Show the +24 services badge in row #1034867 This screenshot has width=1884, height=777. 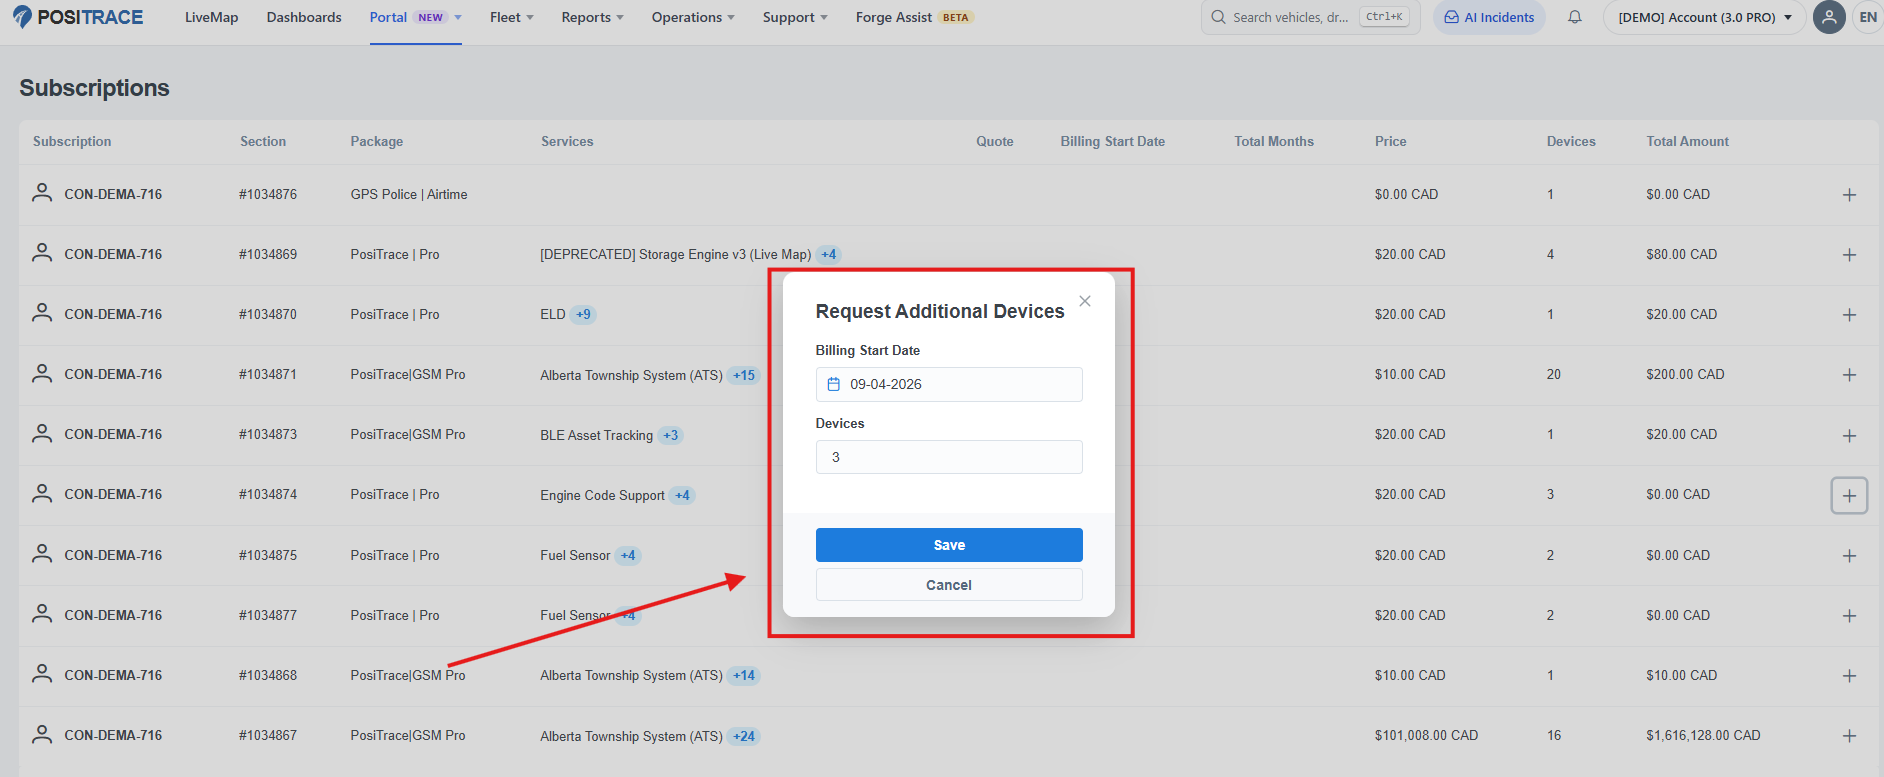click(744, 736)
